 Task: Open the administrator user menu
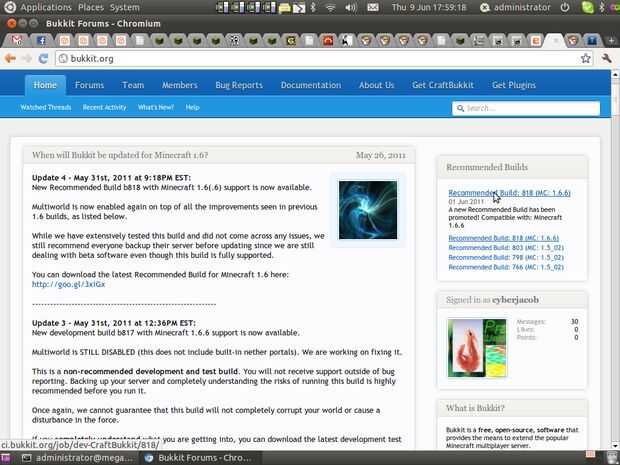tap(515, 7)
